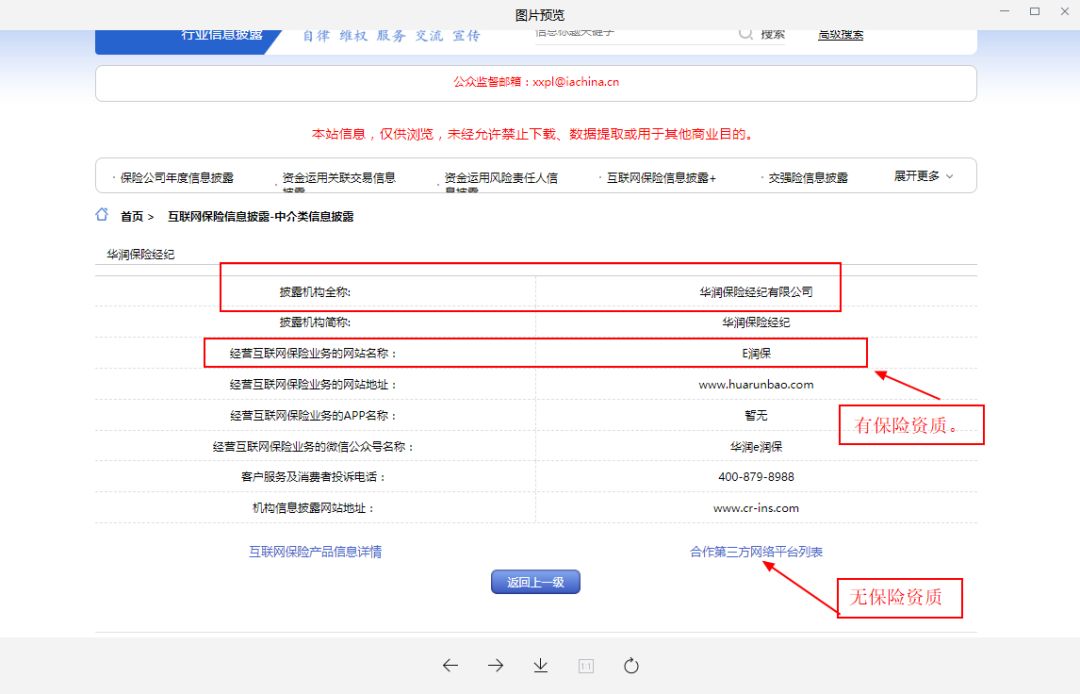Image resolution: width=1080 pixels, height=694 pixels.
Task: Select the 华润保险经纪有限公司 value
Action: (x=756, y=292)
